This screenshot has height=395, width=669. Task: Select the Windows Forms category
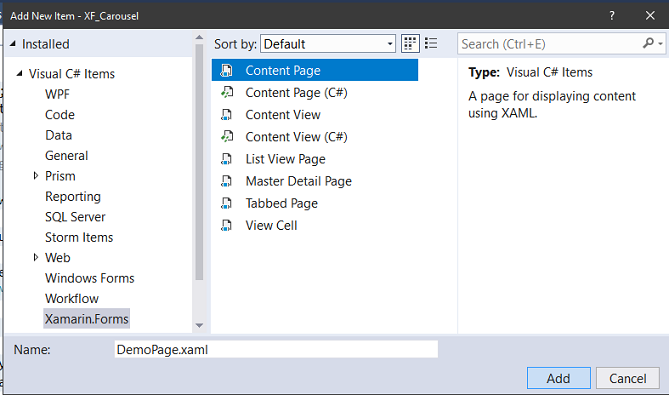click(x=90, y=278)
